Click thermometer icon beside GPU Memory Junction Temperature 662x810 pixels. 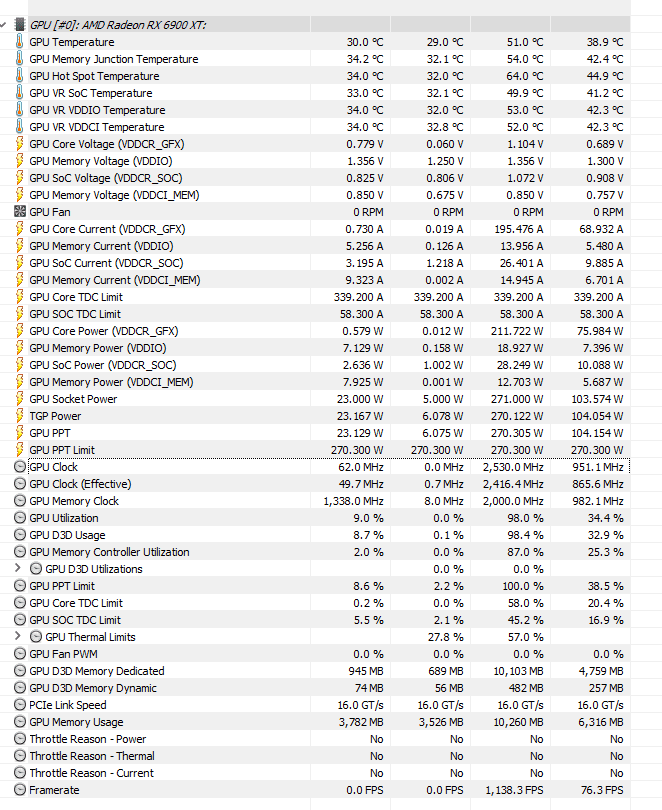(x=20, y=59)
